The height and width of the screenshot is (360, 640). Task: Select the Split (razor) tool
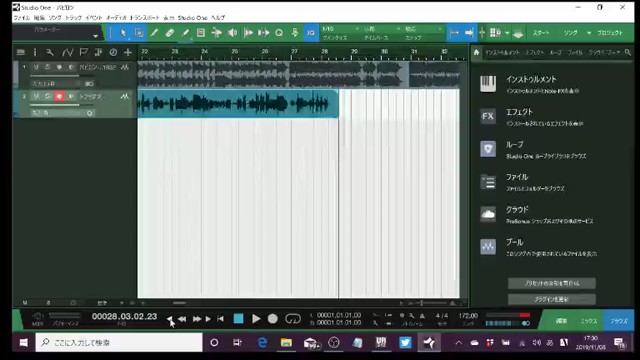[154, 33]
